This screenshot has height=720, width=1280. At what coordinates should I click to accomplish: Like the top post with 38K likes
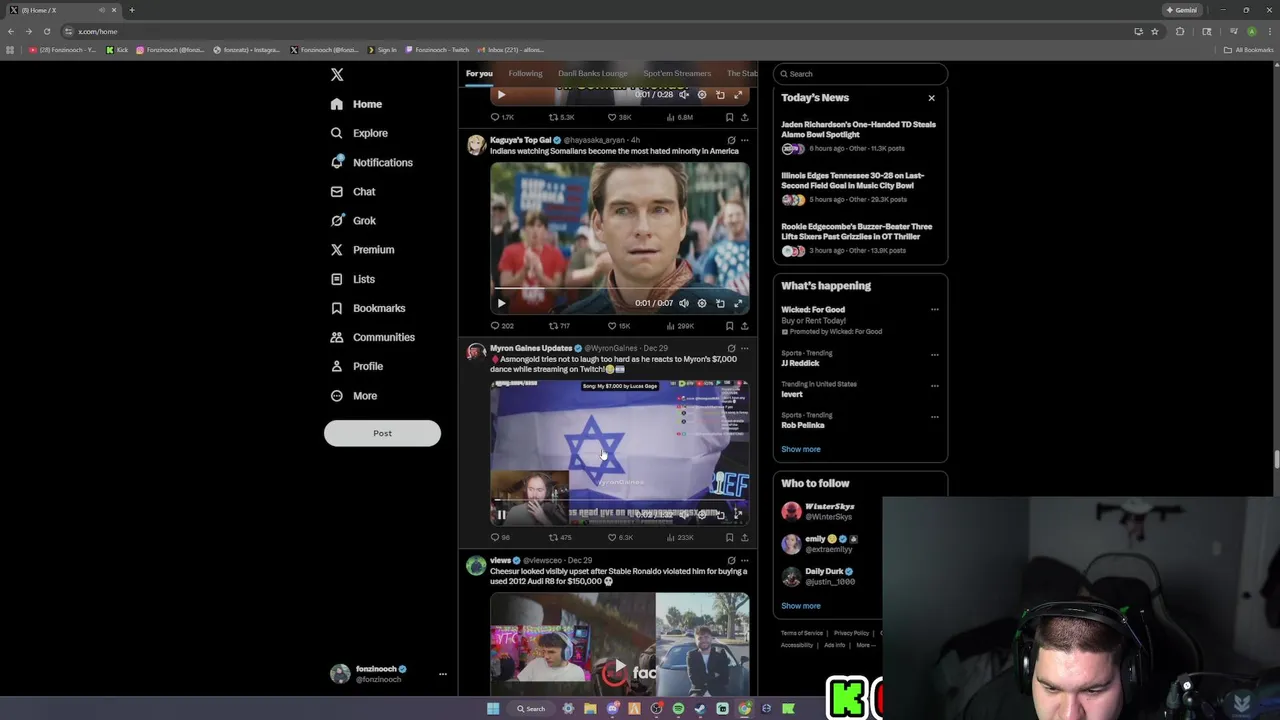619,117
